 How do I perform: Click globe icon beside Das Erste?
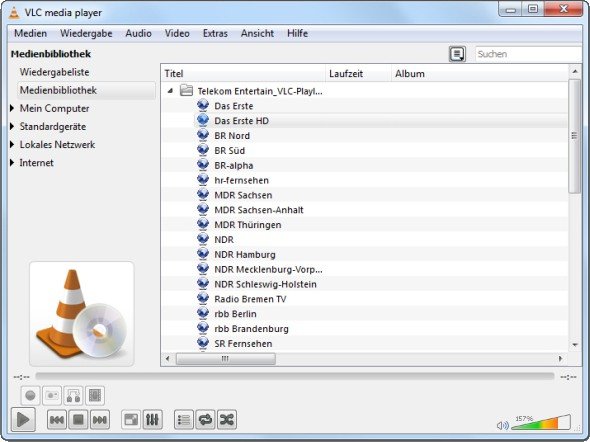click(x=203, y=105)
